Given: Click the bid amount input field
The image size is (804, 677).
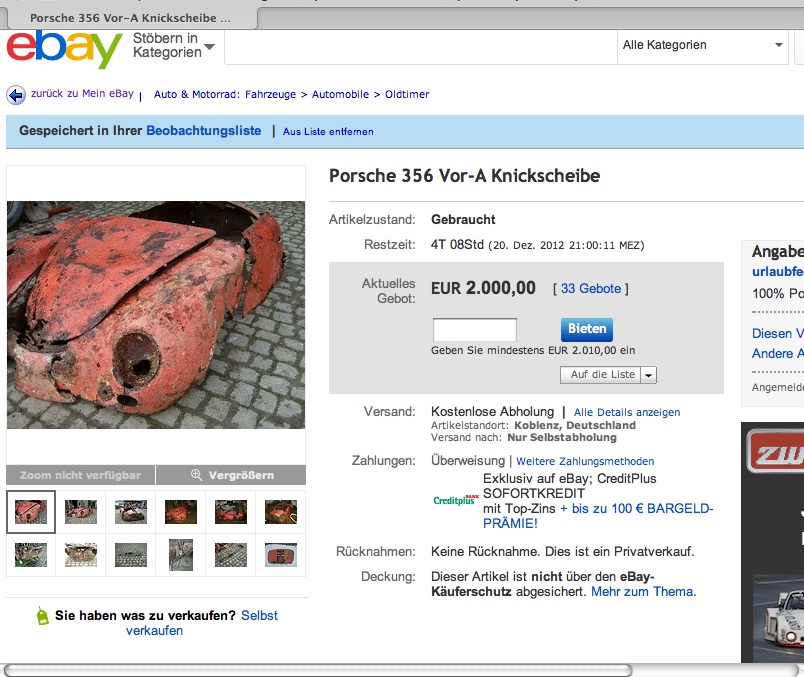Looking at the screenshot, I should (x=475, y=330).
